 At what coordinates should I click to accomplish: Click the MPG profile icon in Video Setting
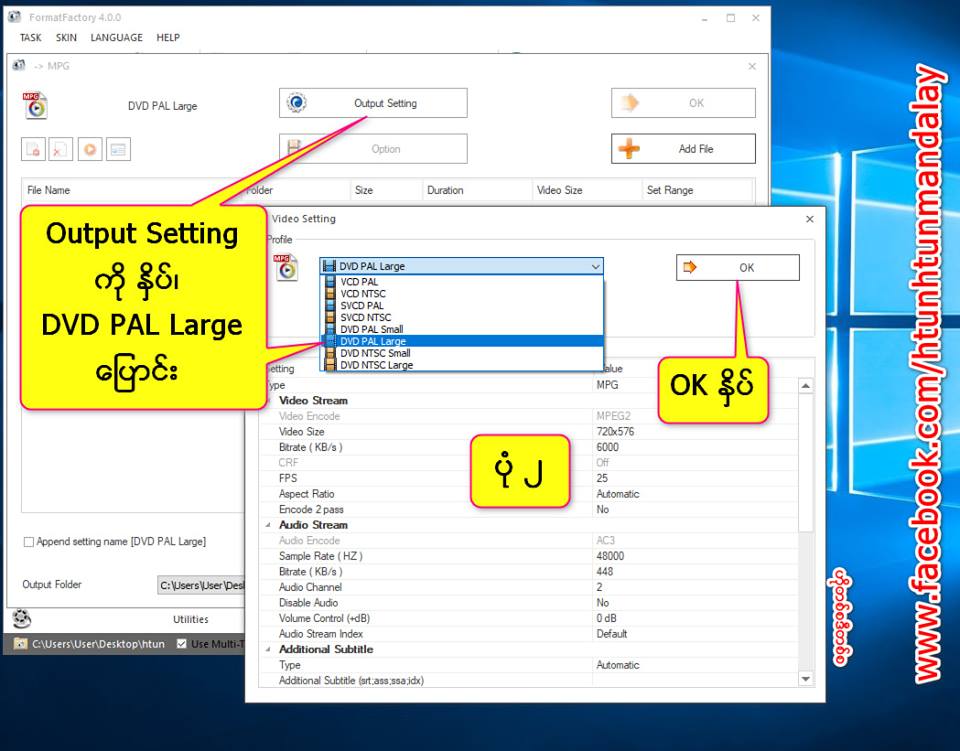click(286, 267)
